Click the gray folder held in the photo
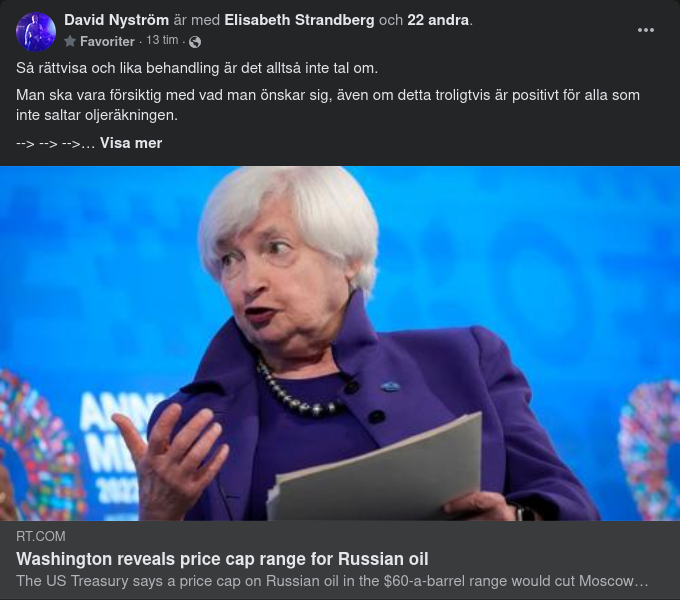 (376, 466)
